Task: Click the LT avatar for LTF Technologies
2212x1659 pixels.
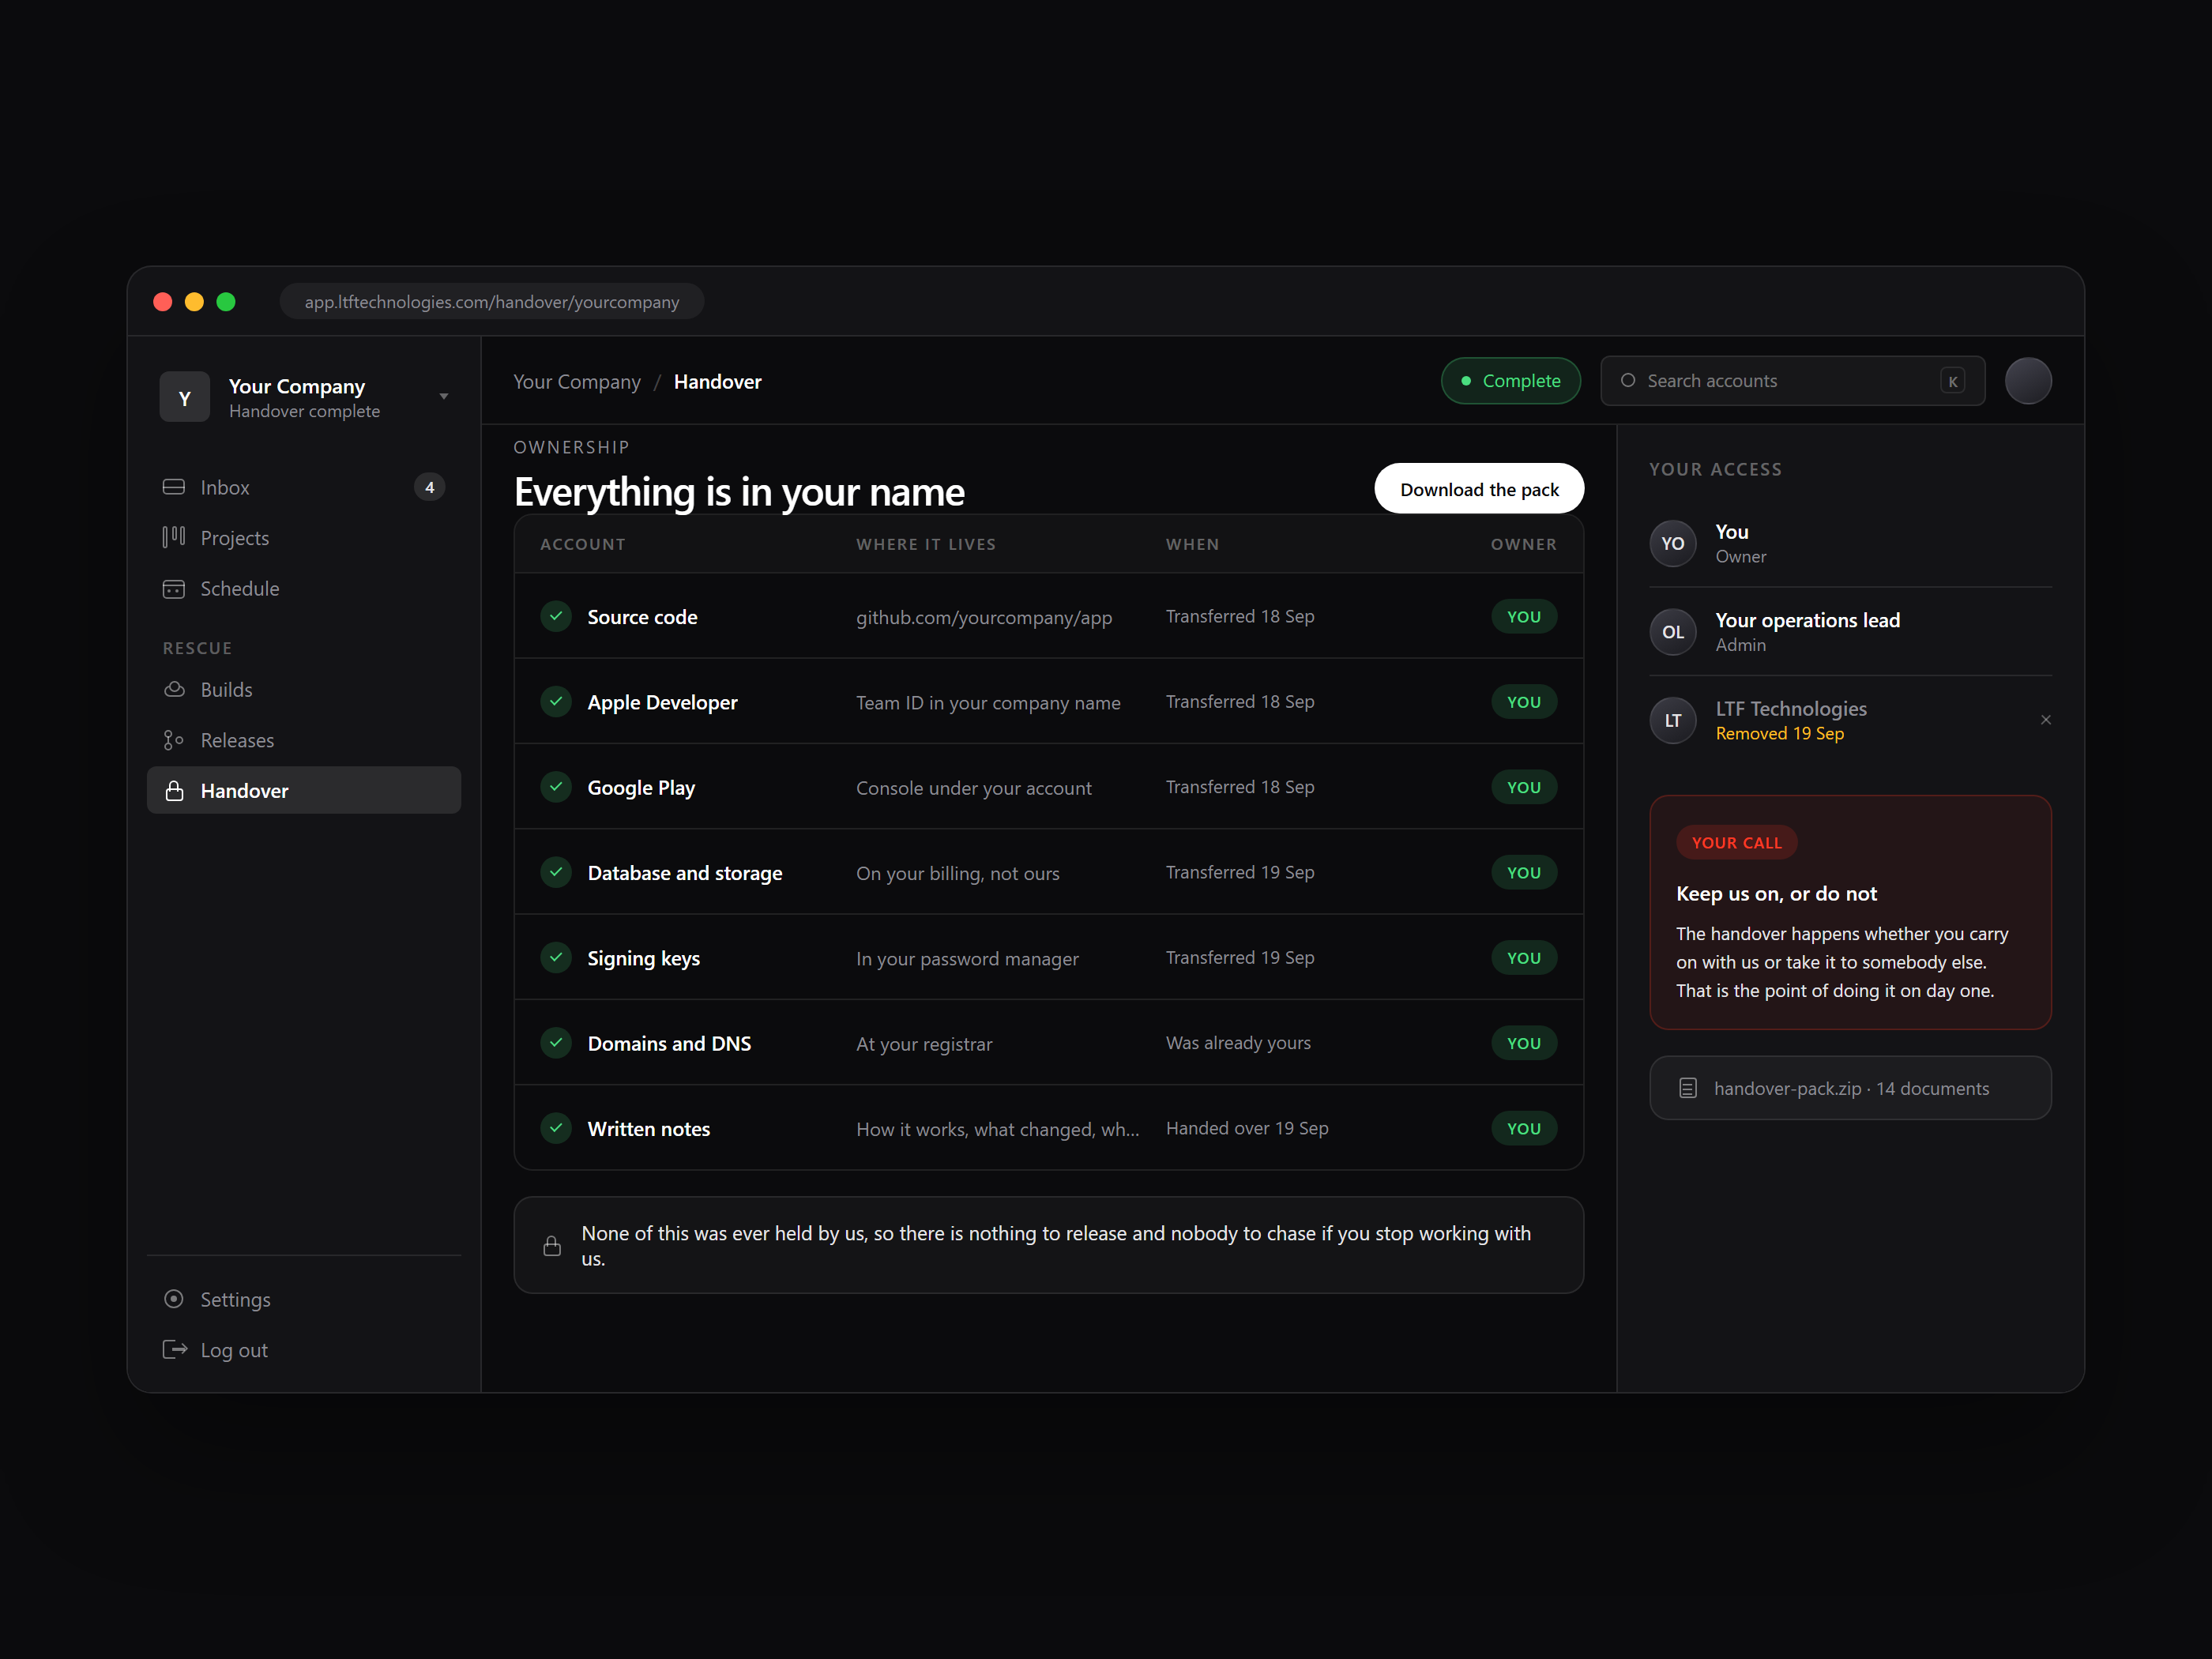Action: 1673,721
